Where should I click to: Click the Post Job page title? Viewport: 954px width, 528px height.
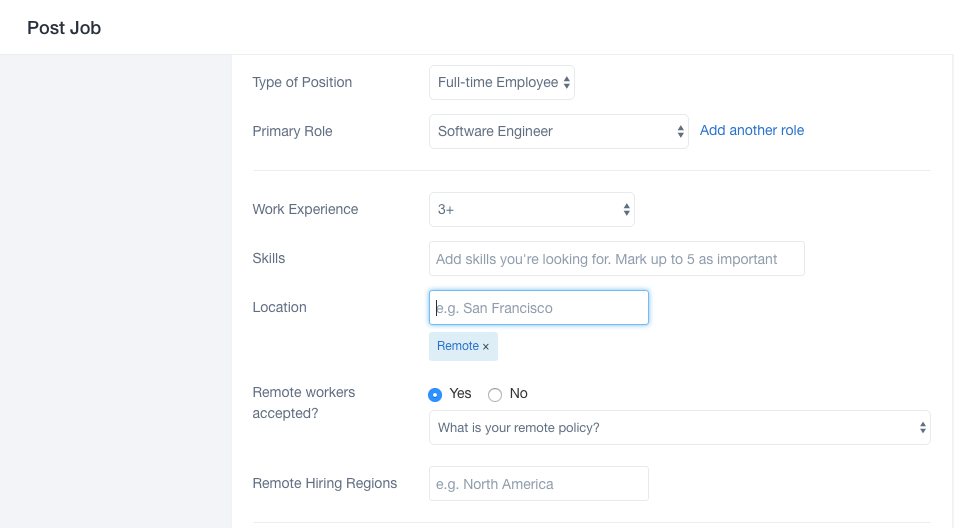coord(64,28)
